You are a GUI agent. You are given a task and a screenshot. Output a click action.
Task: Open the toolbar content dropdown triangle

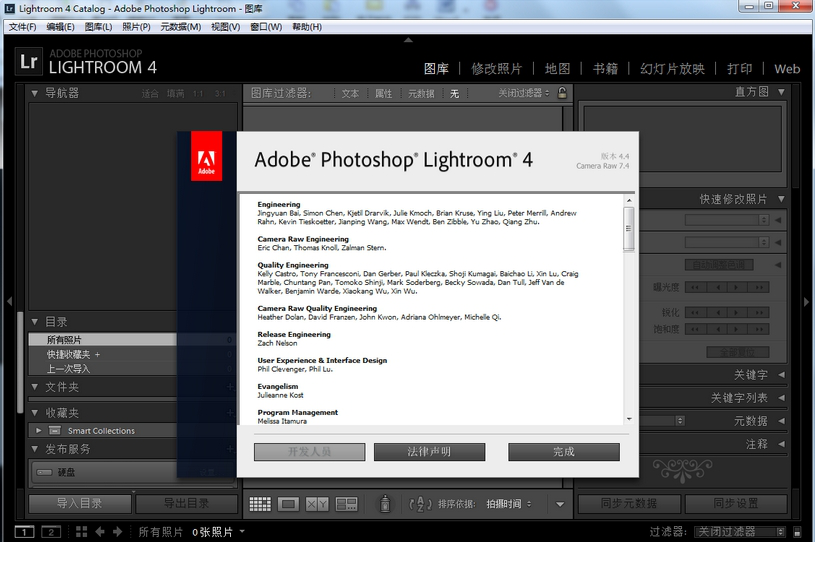click(x=560, y=504)
